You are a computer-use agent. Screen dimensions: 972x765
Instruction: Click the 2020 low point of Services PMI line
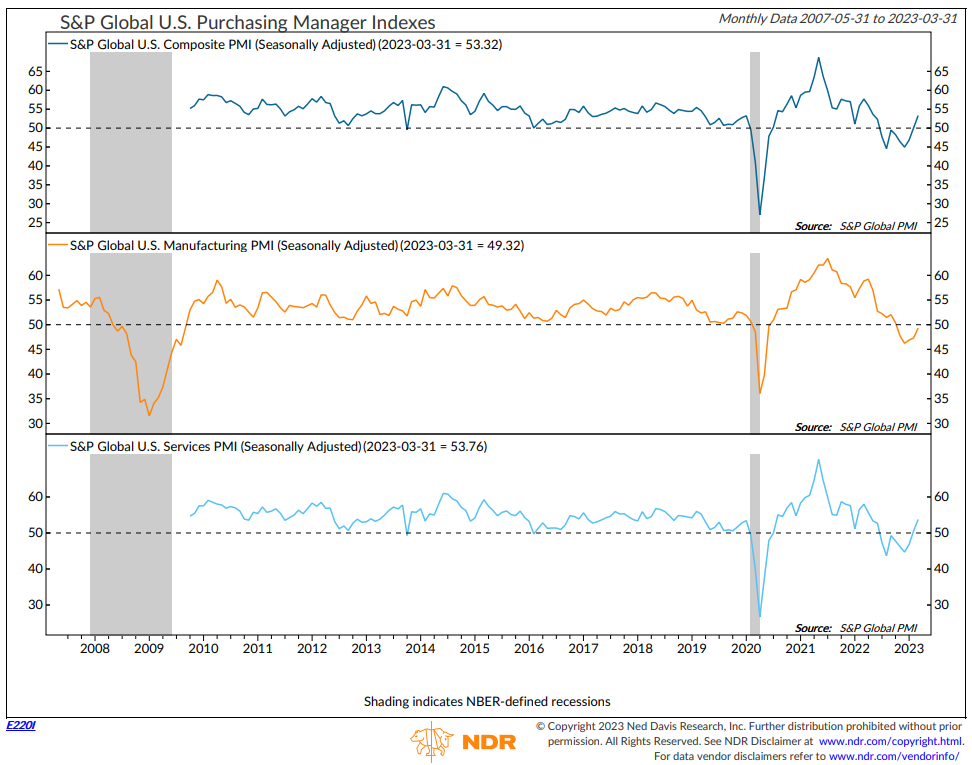[x=760, y=616]
